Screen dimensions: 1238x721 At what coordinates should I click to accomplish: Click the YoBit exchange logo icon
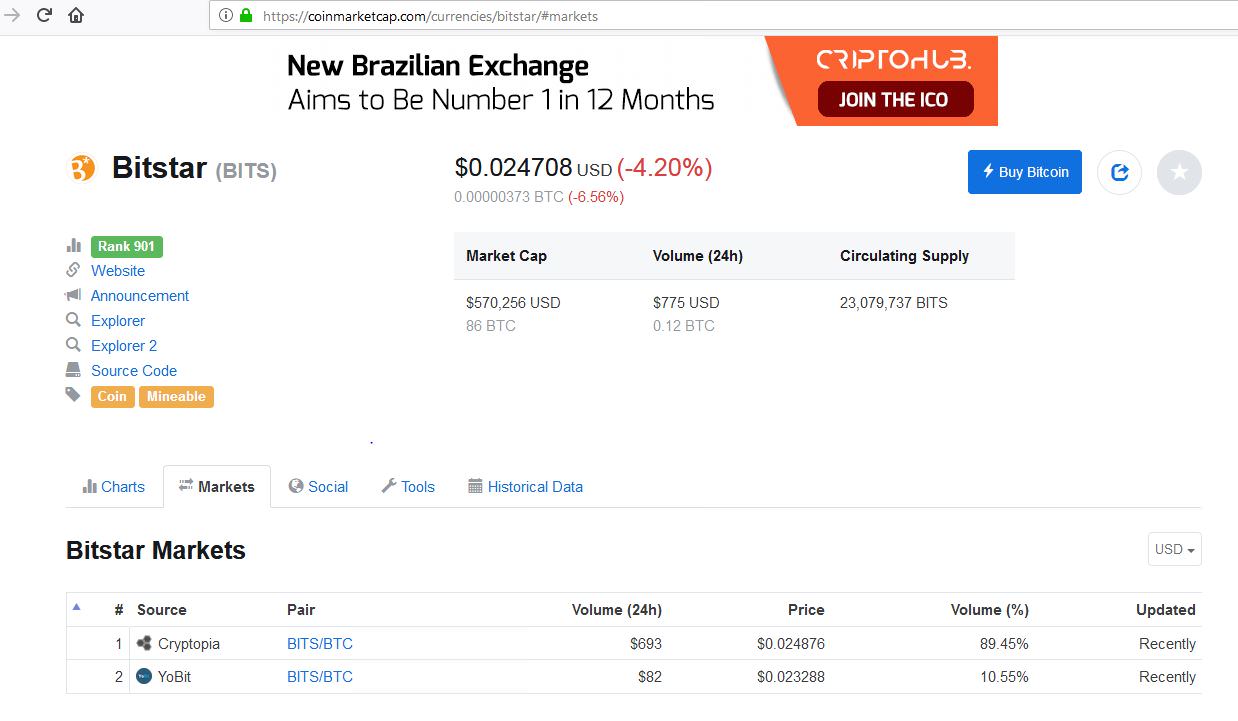(x=144, y=676)
